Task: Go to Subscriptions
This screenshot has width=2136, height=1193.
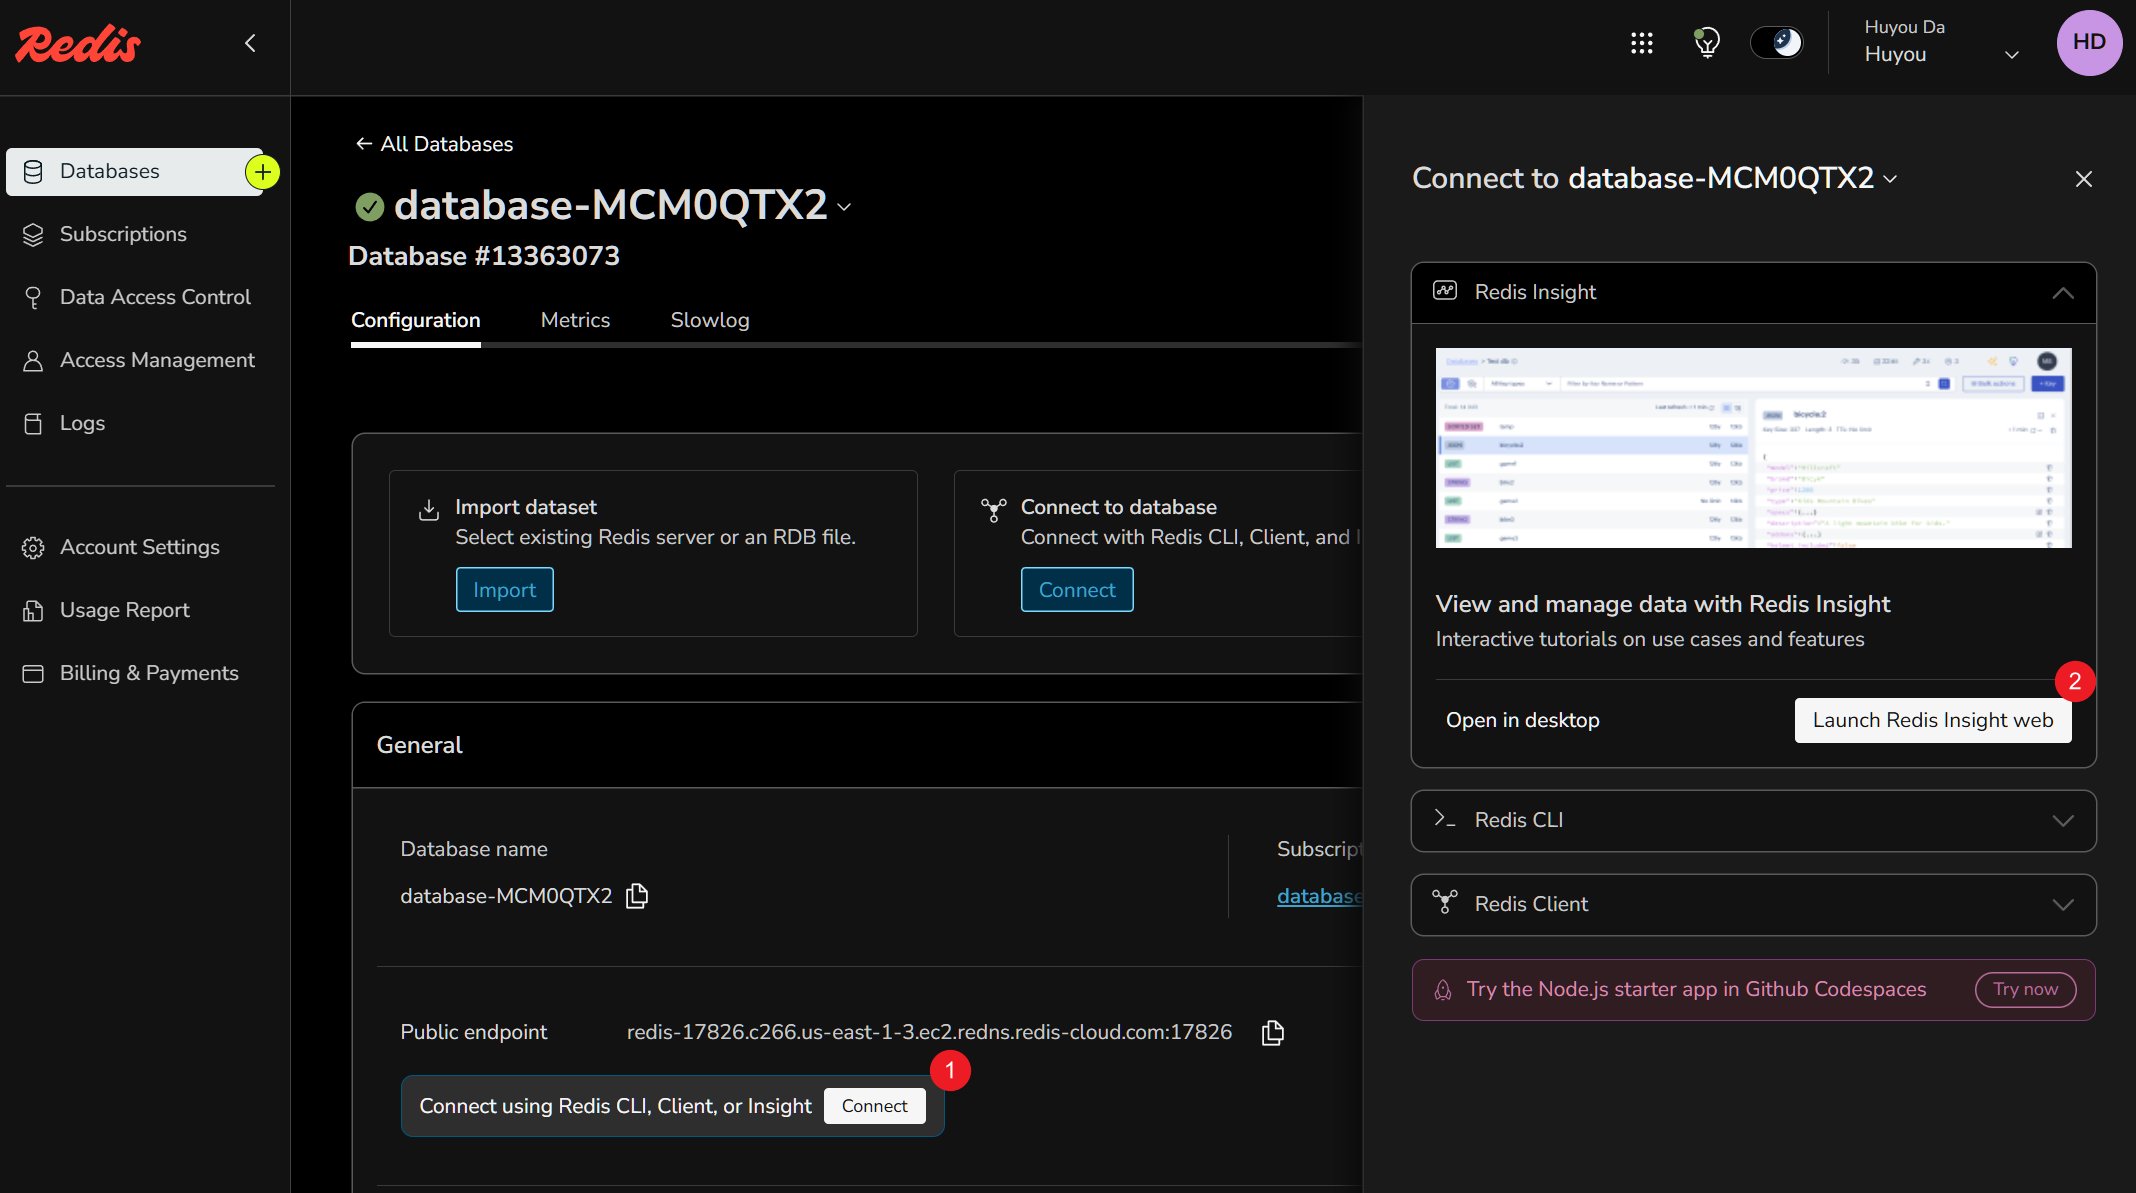Action: [123, 234]
